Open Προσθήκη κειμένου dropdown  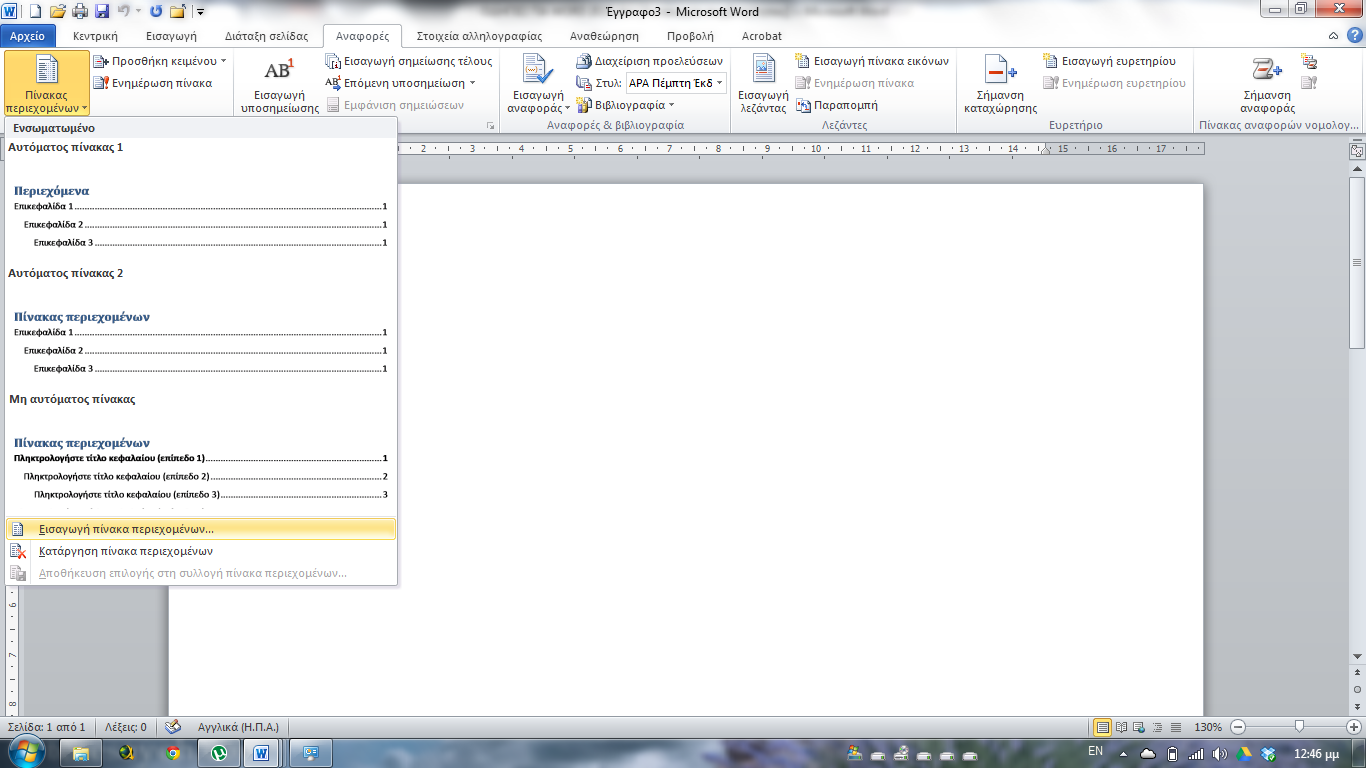(x=160, y=61)
